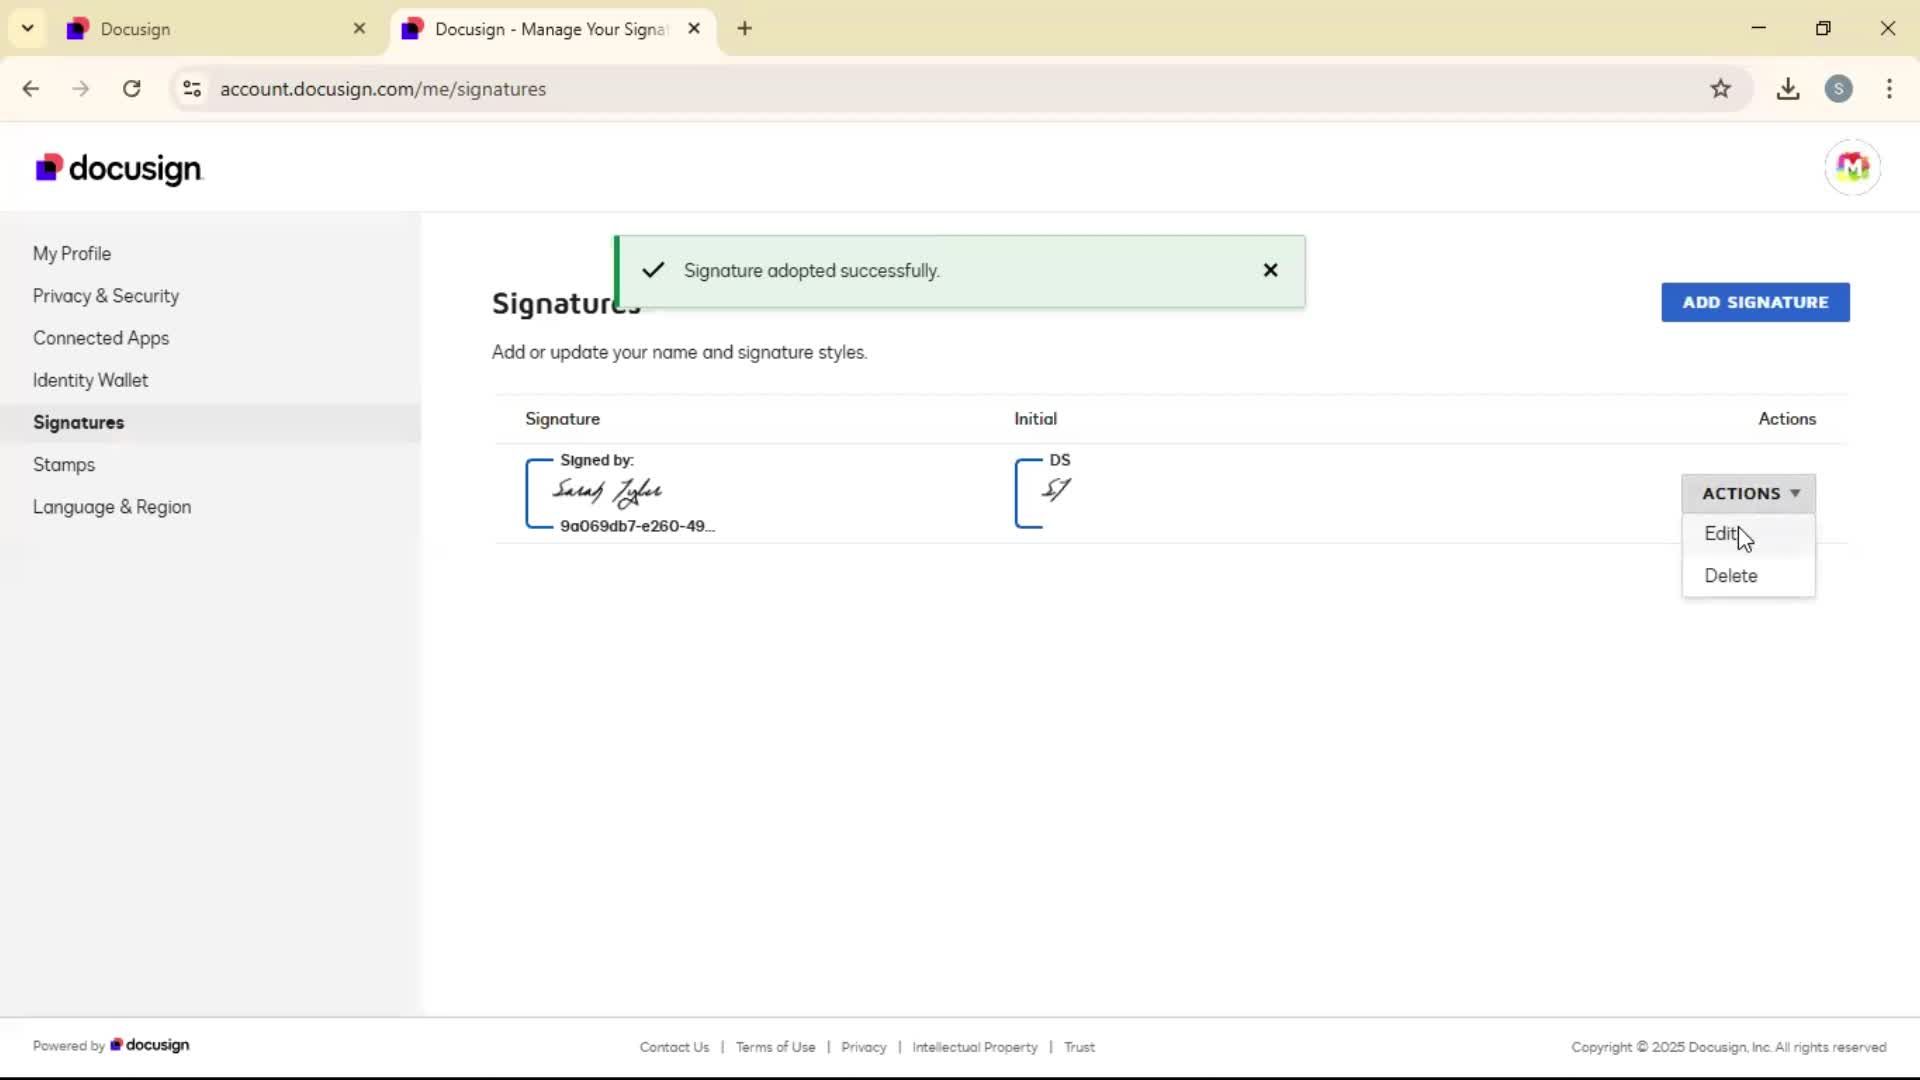Click the Sarah signature image
This screenshot has width=1920, height=1080.
point(608,491)
